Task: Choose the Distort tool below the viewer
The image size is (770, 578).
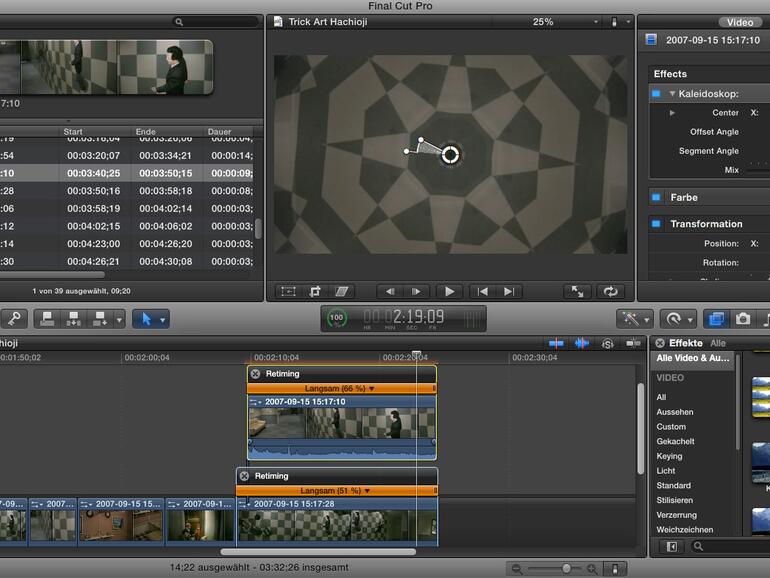Action: pos(342,291)
